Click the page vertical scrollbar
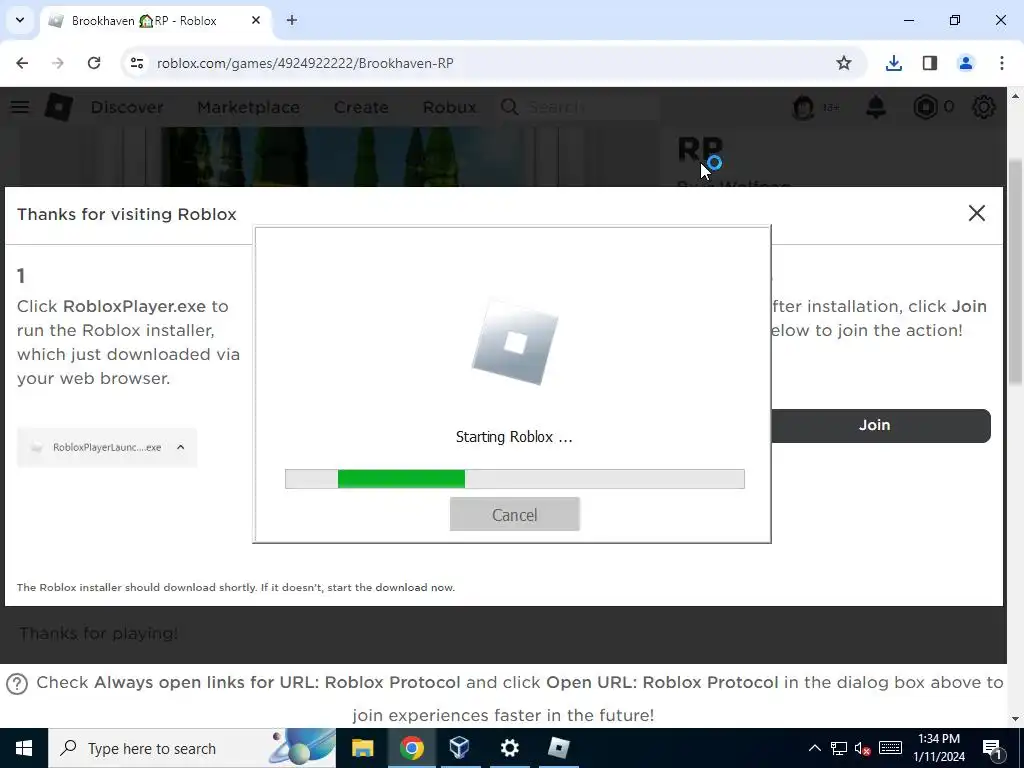The width and height of the screenshot is (1024, 768). click(1015, 271)
